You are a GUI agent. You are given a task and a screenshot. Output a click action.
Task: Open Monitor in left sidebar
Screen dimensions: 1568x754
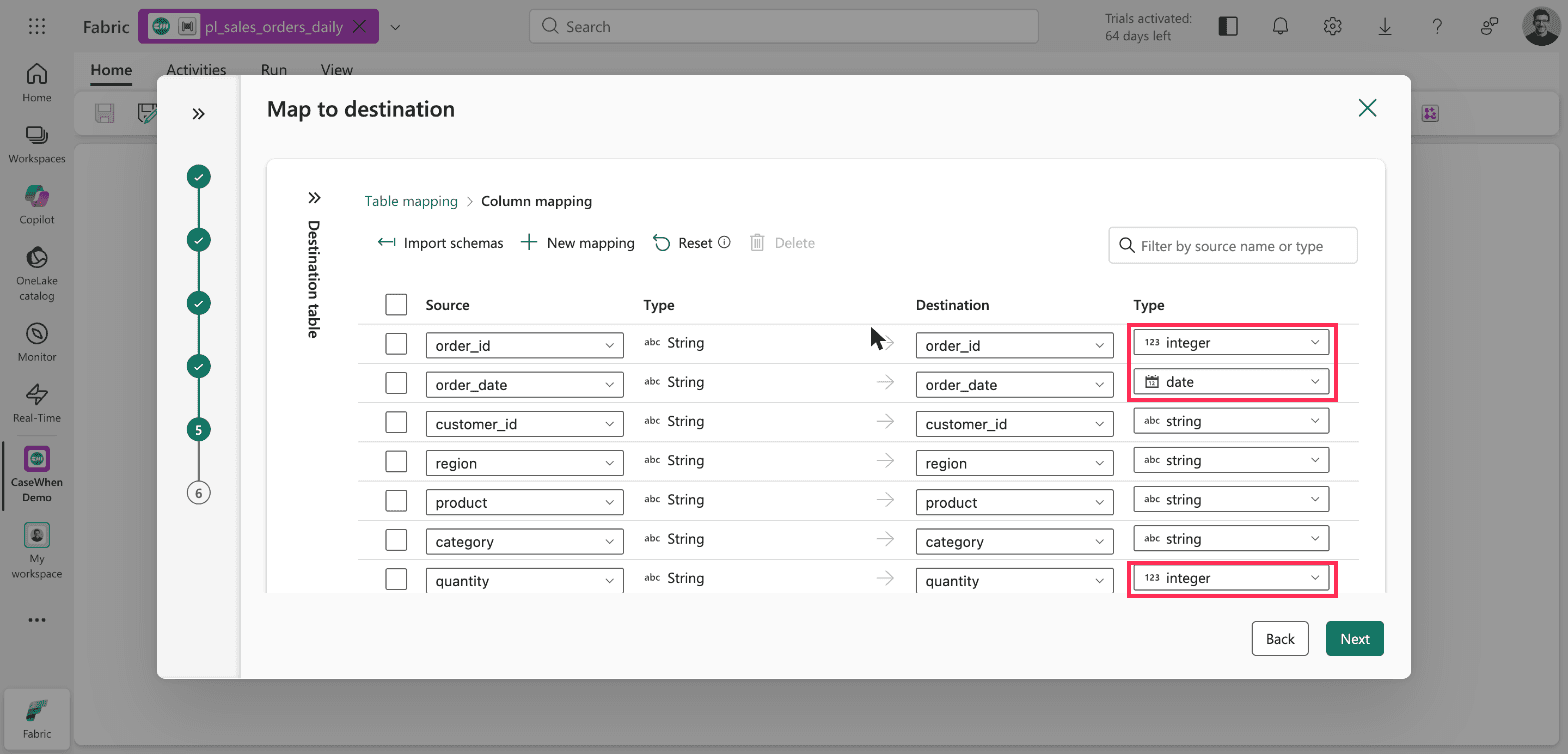[37, 342]
